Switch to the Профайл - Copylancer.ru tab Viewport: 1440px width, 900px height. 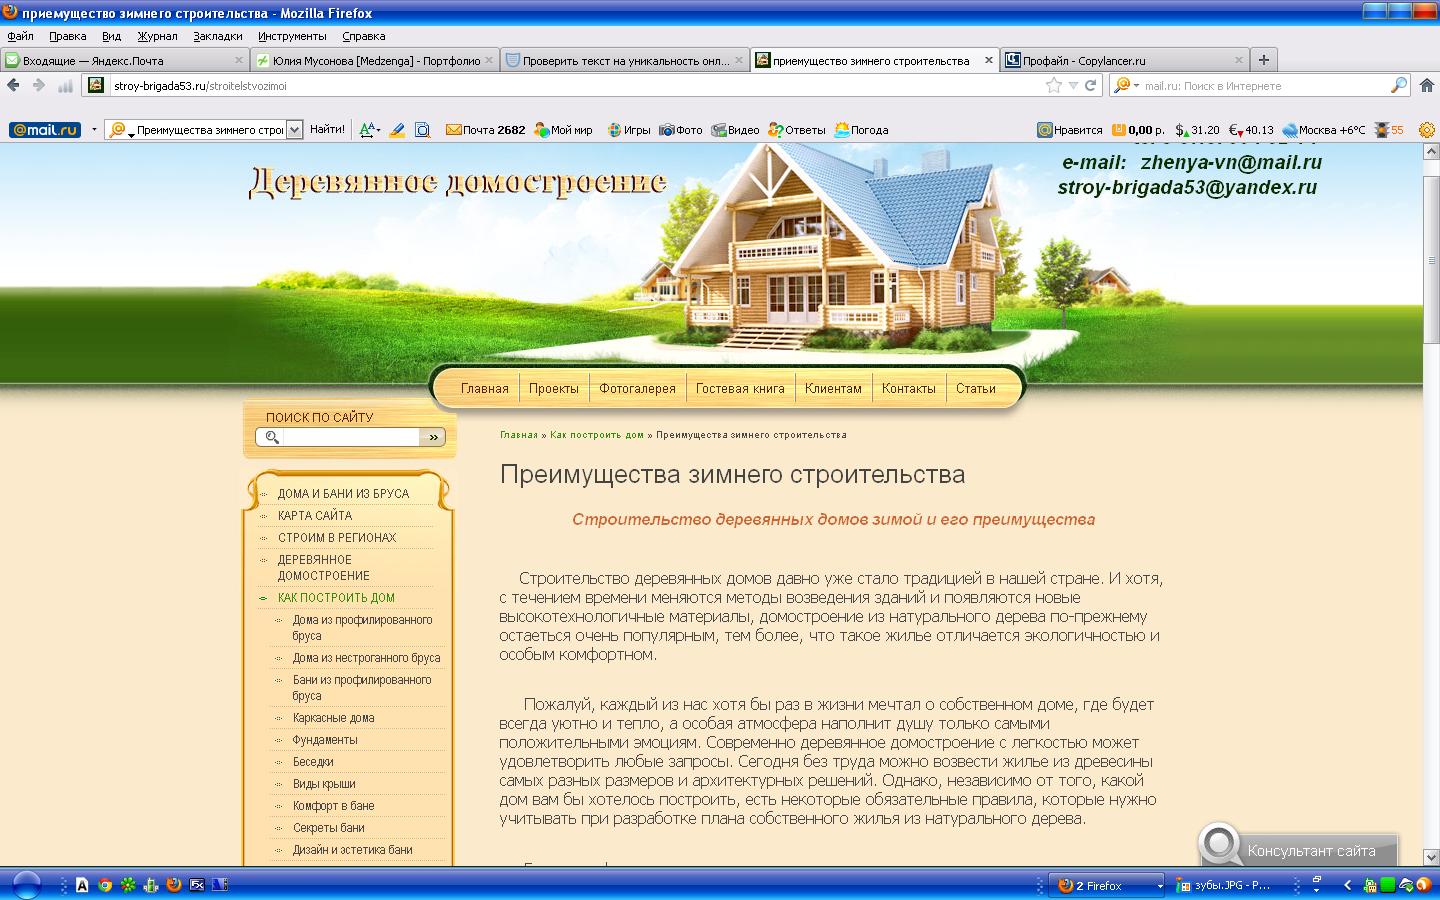(x=1125, y=61)
